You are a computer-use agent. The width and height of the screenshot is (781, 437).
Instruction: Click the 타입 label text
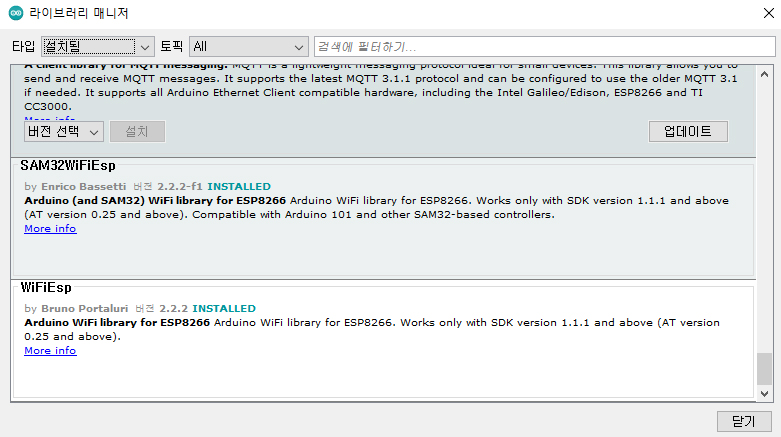click(23, 47)
